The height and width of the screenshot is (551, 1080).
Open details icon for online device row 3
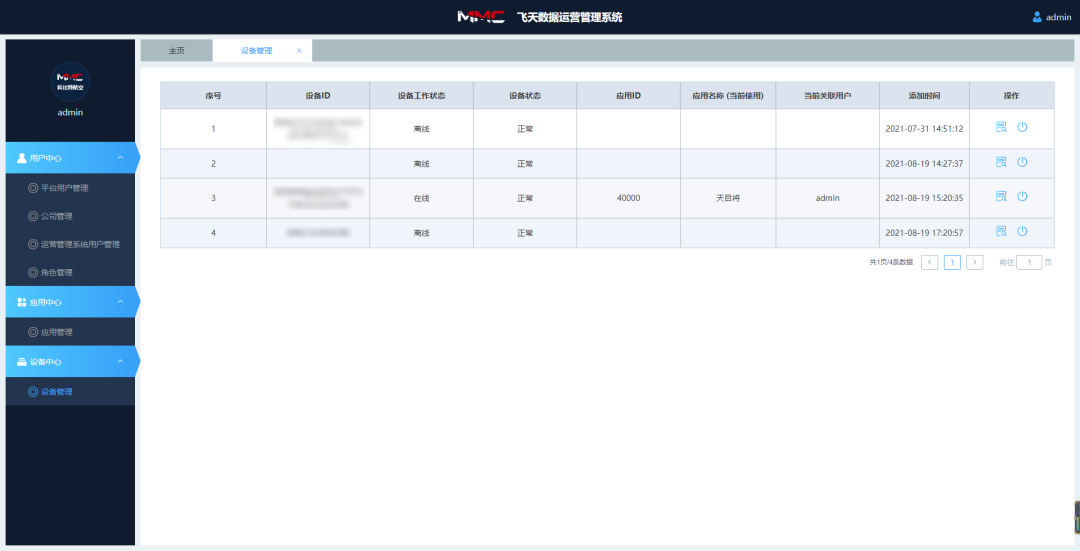[x=1001, y=197]
